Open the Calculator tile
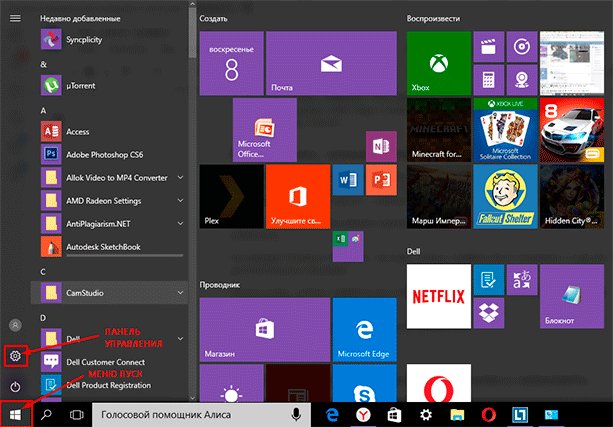The image size is (613, 427). (x=489, y=80)
